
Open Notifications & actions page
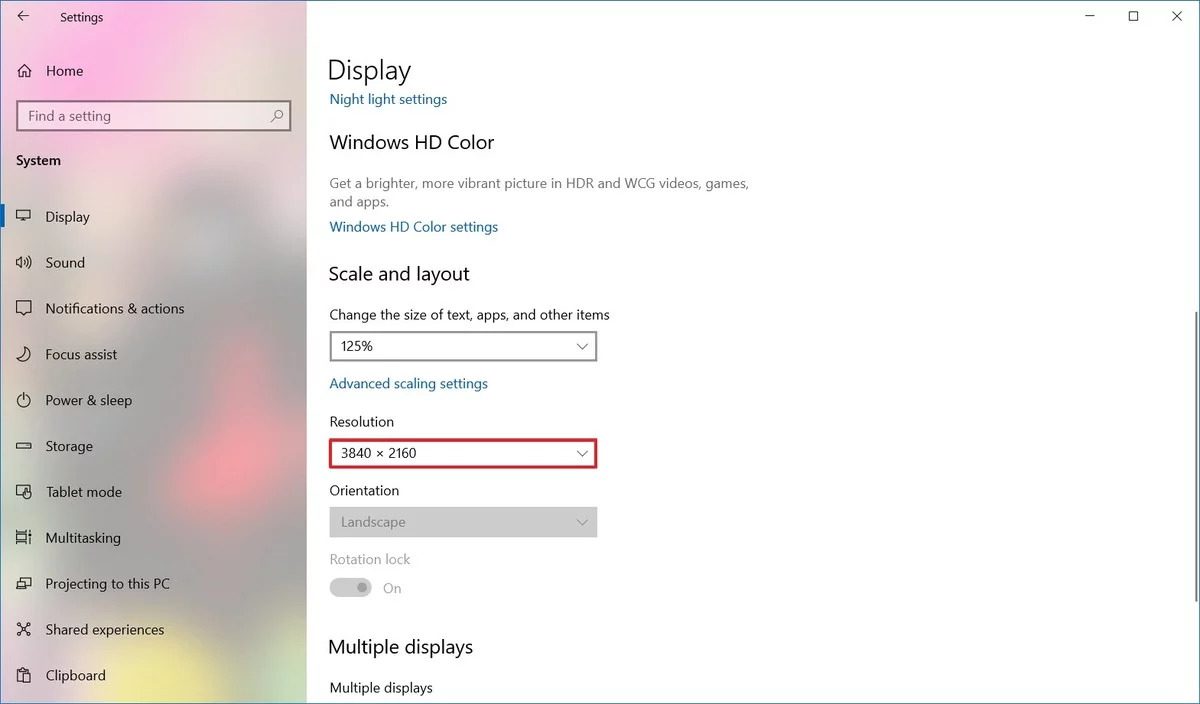point(153,309)
